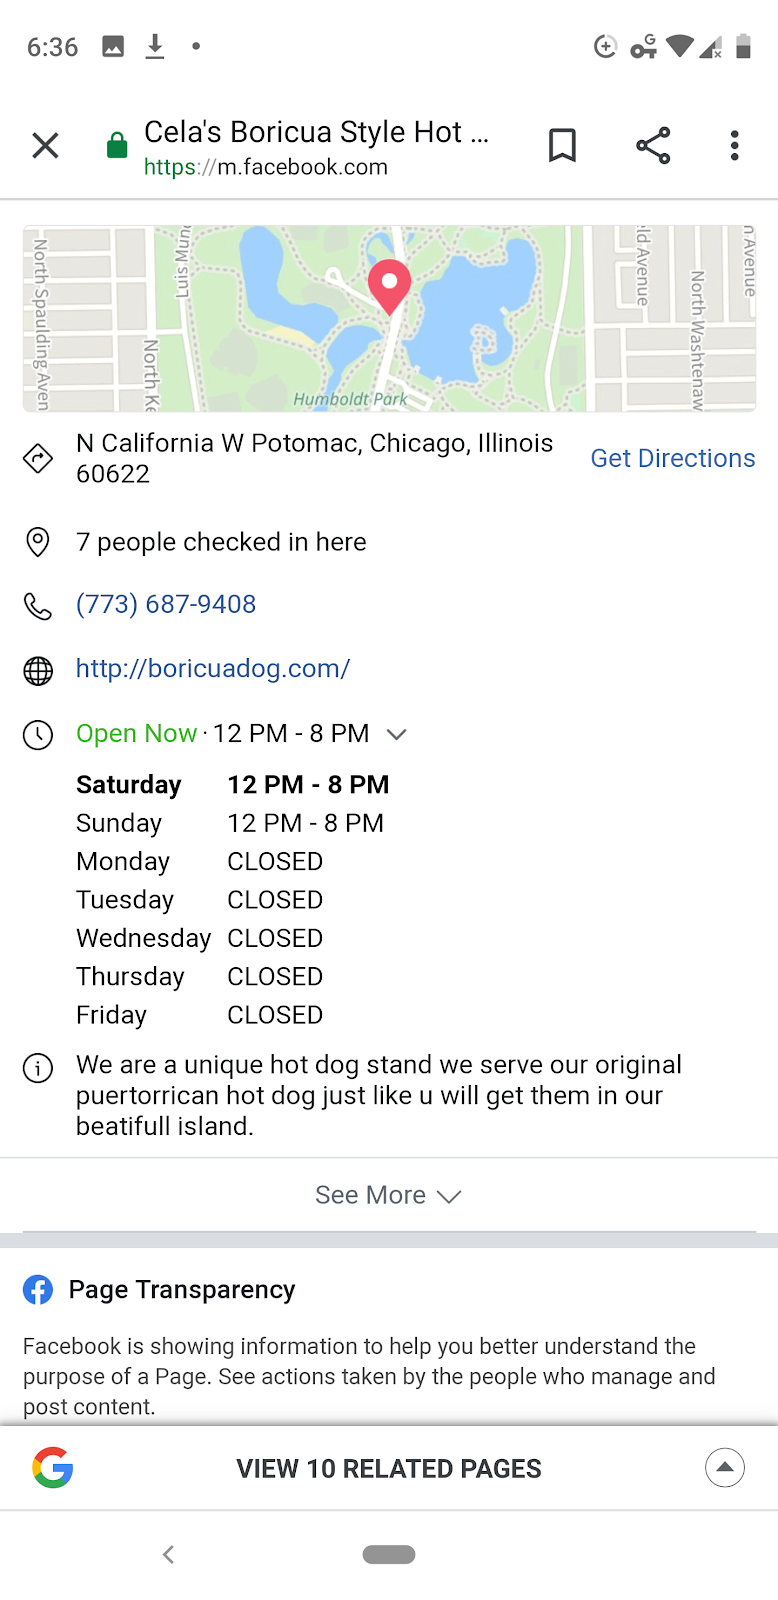Click the globe icon beside the website link
Image resolution: width=778 pixels, height=1600 pixels.
(37, 670)
